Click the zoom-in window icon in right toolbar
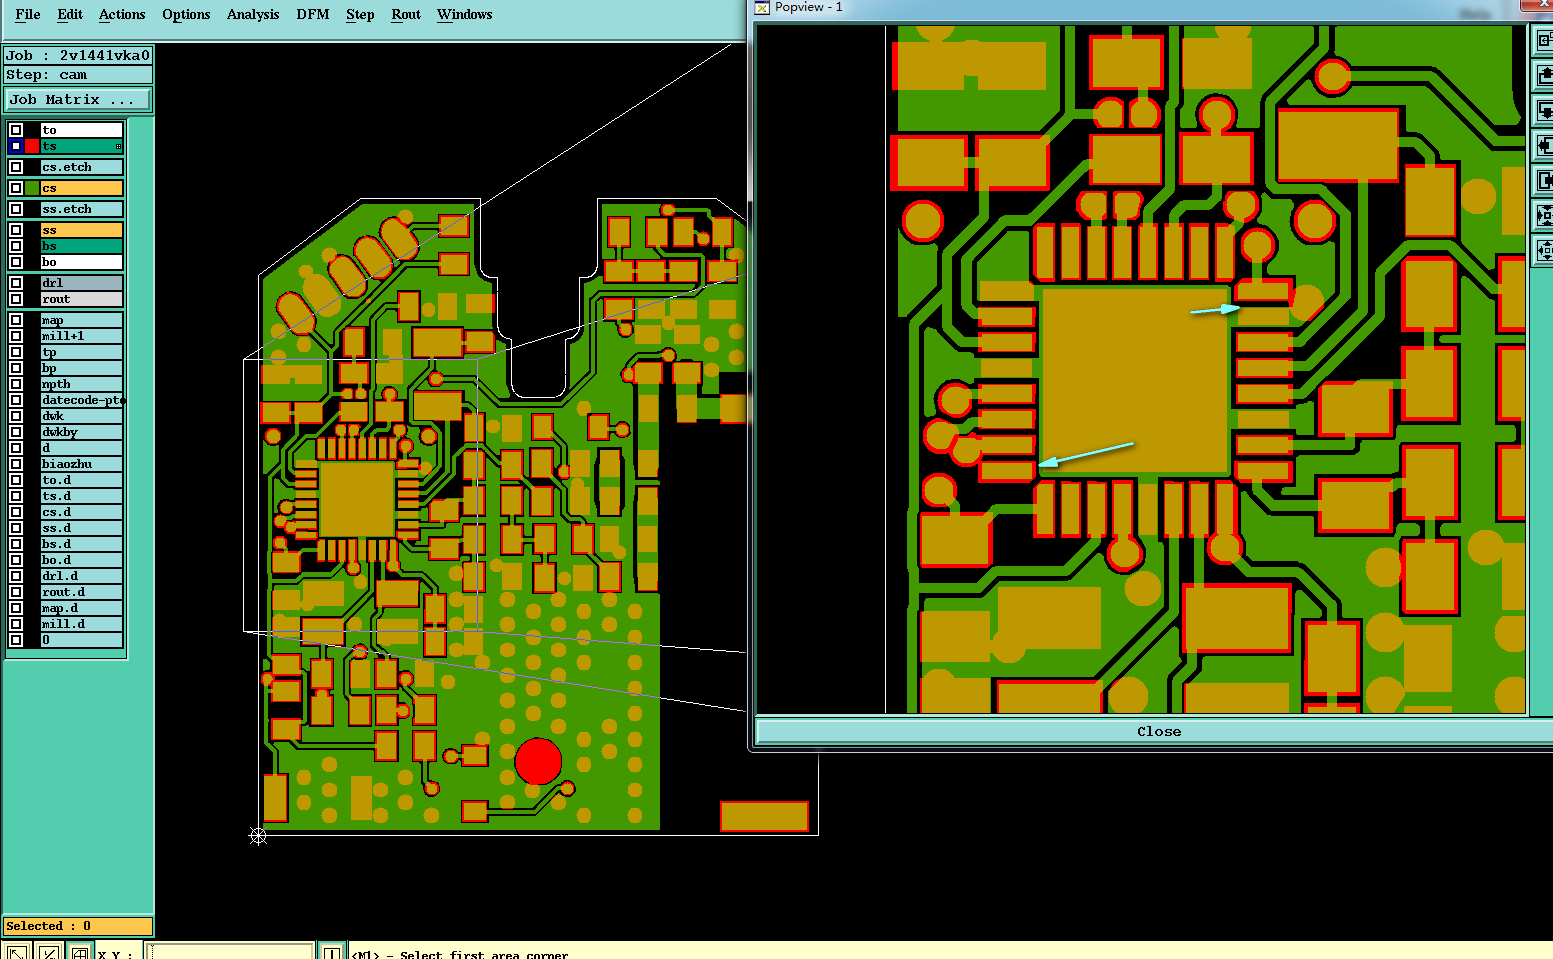Screen dimensions: 1553x959 (1544, 40)
